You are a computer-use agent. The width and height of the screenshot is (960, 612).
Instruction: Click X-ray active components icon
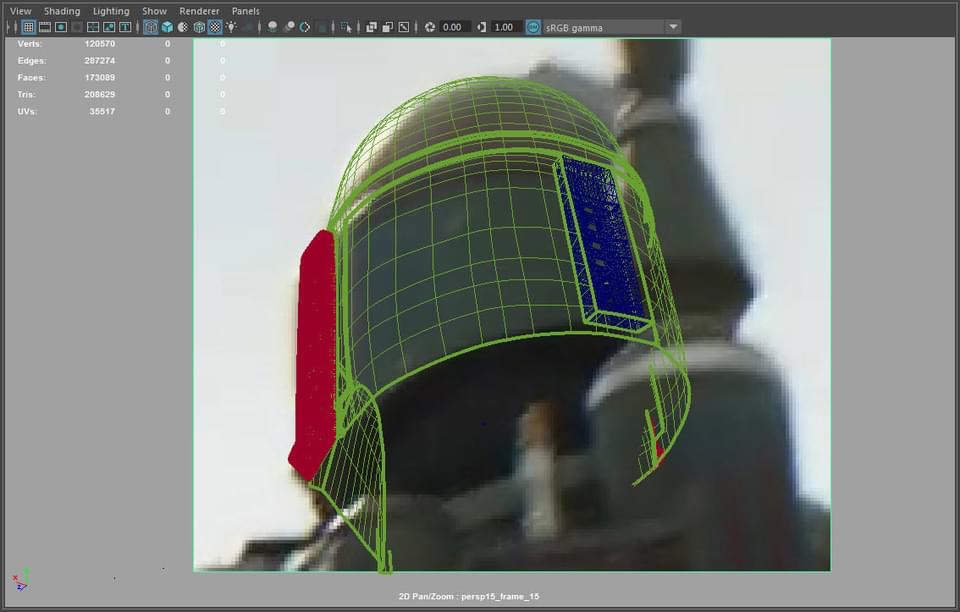(388, 27)
